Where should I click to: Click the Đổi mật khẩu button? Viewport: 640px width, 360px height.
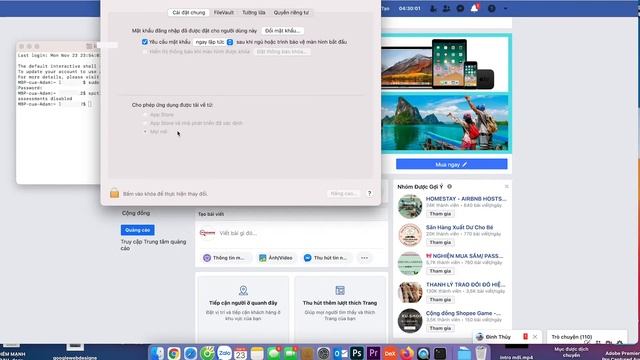point(282,31)
